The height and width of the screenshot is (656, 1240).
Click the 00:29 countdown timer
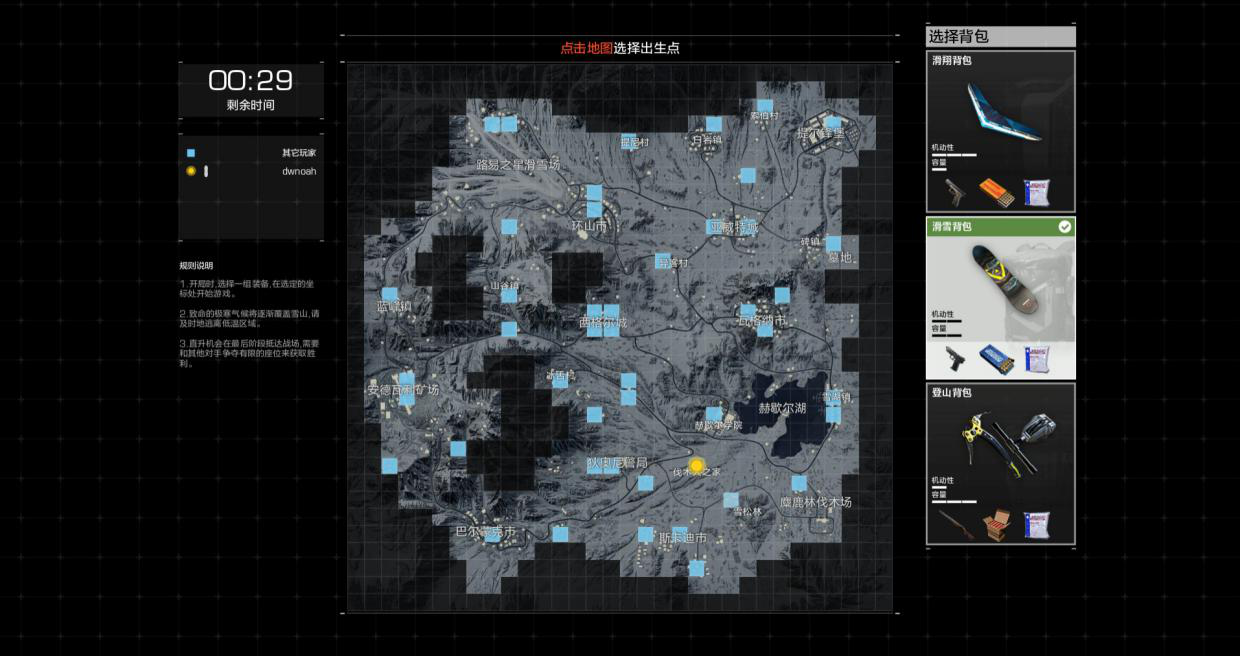(x=250, y=81)
